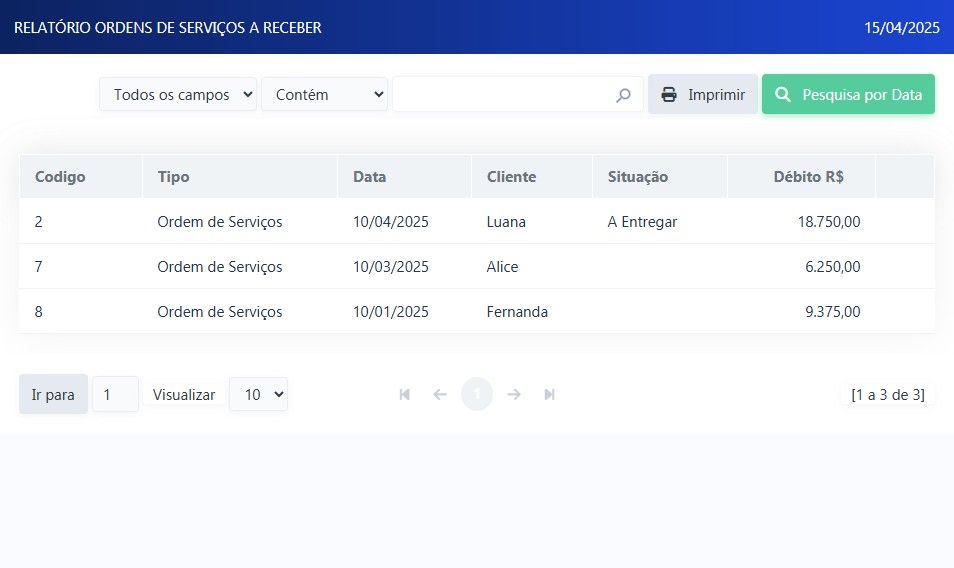Click debit value 6.250,00

833,267
